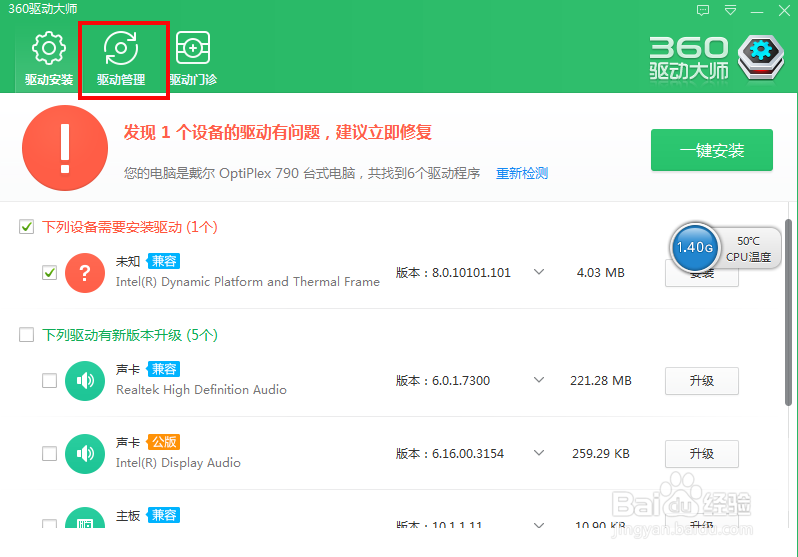Click the Intel Display Audio speaker icon
Screen dimensions: 798x557
tap(85, 454)
